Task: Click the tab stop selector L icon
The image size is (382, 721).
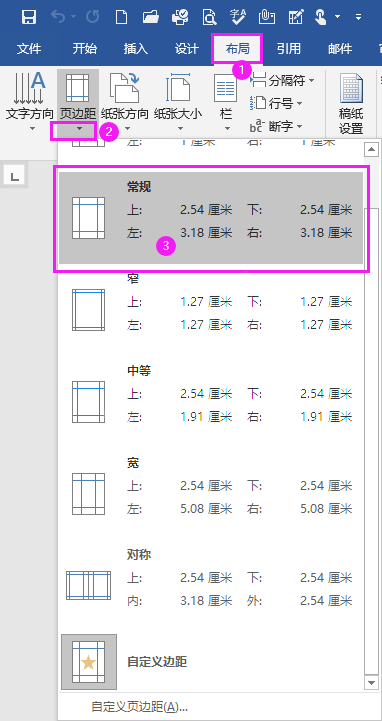Action: [15, 176]
